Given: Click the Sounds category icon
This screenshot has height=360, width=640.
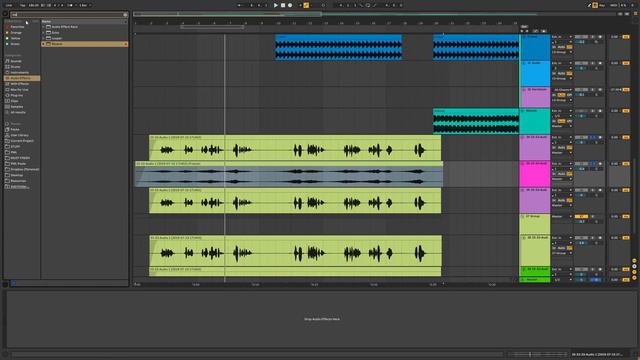Looking at the screenshot, I should [x=7, y=61].
